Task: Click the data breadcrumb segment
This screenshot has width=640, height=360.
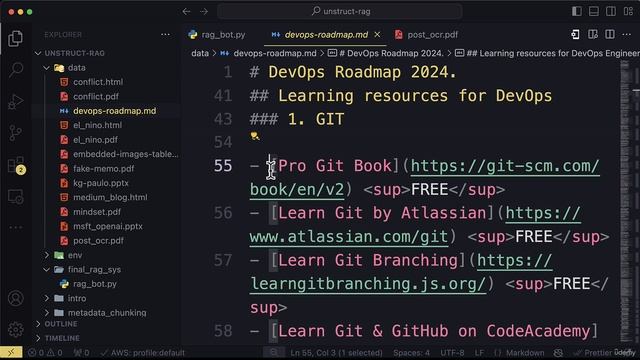Action: click(x=200, y=53)
